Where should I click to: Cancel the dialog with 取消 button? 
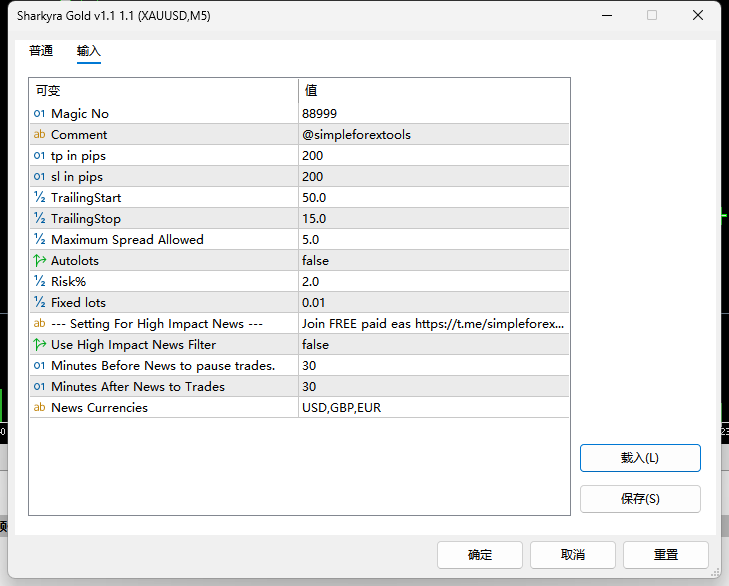coord(573,555)
